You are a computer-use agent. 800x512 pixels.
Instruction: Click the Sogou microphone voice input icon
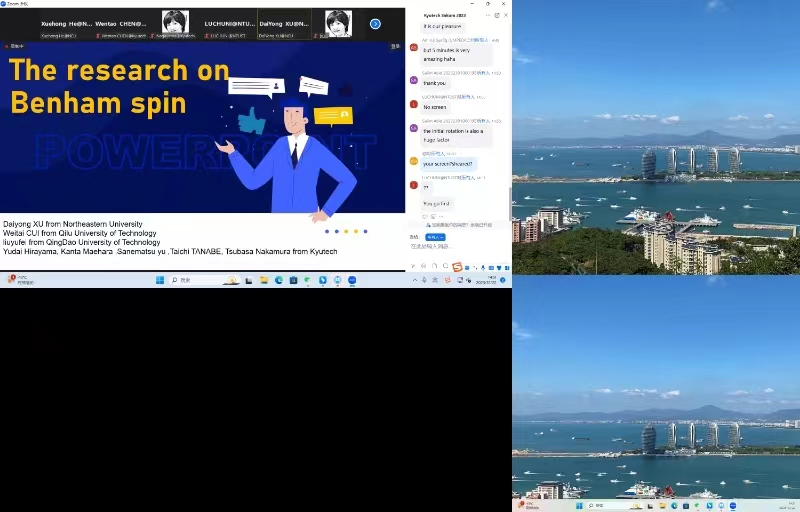click(x=483, y=268)
